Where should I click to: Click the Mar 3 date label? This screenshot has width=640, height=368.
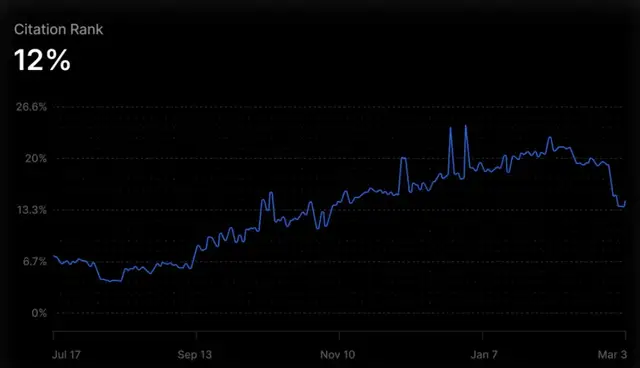click(x=612, y=355)
